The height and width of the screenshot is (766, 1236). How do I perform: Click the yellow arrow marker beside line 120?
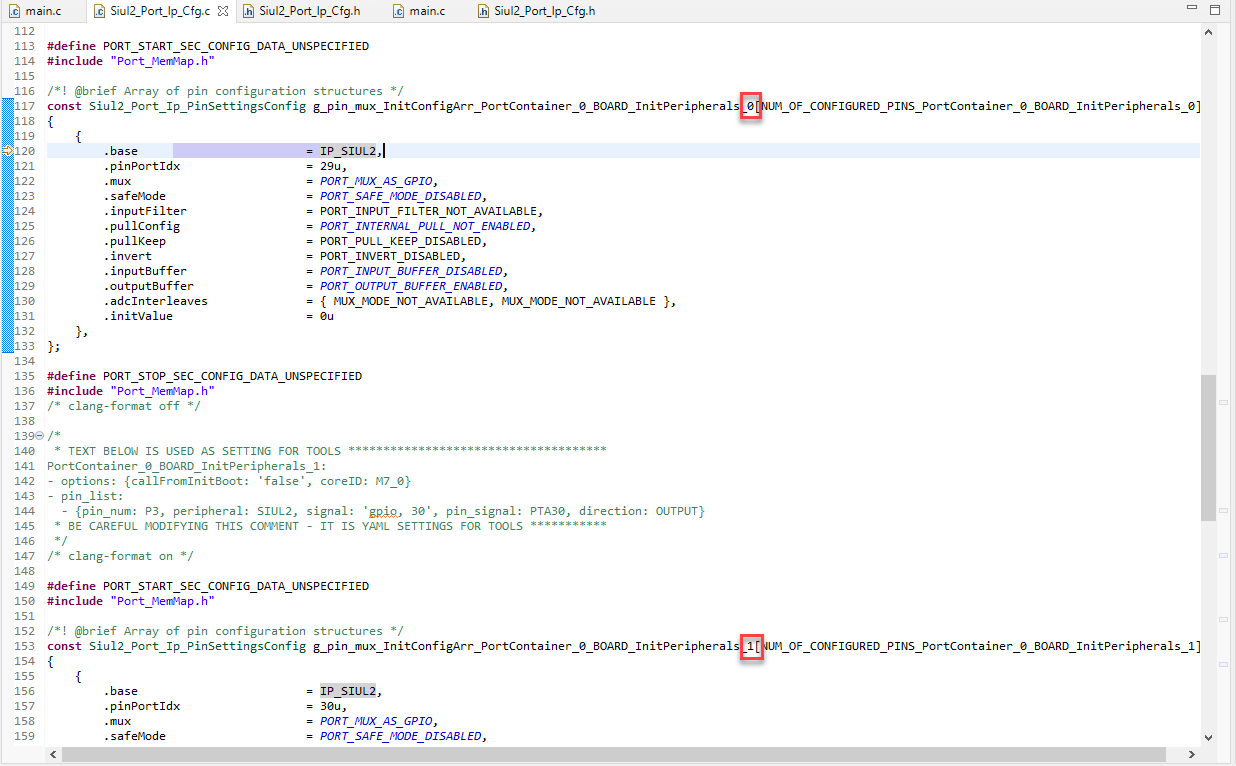[6, 150]
